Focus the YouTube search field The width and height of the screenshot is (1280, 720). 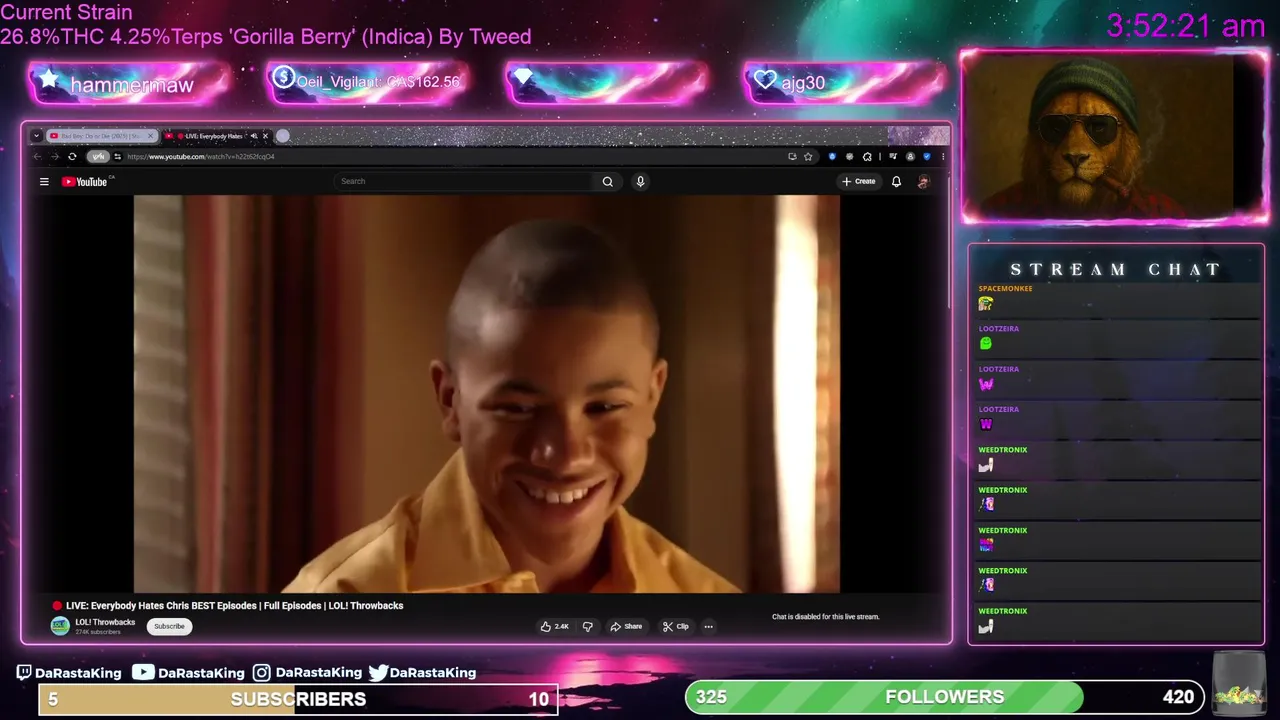(464, 181)
